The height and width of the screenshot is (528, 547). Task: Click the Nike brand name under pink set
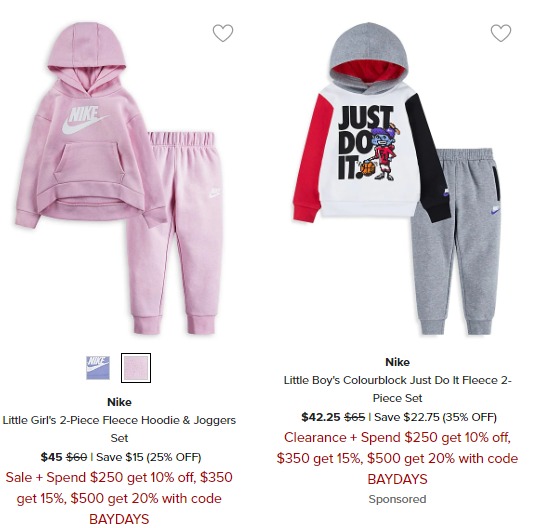pyautogui.click(x=119, y=402)
